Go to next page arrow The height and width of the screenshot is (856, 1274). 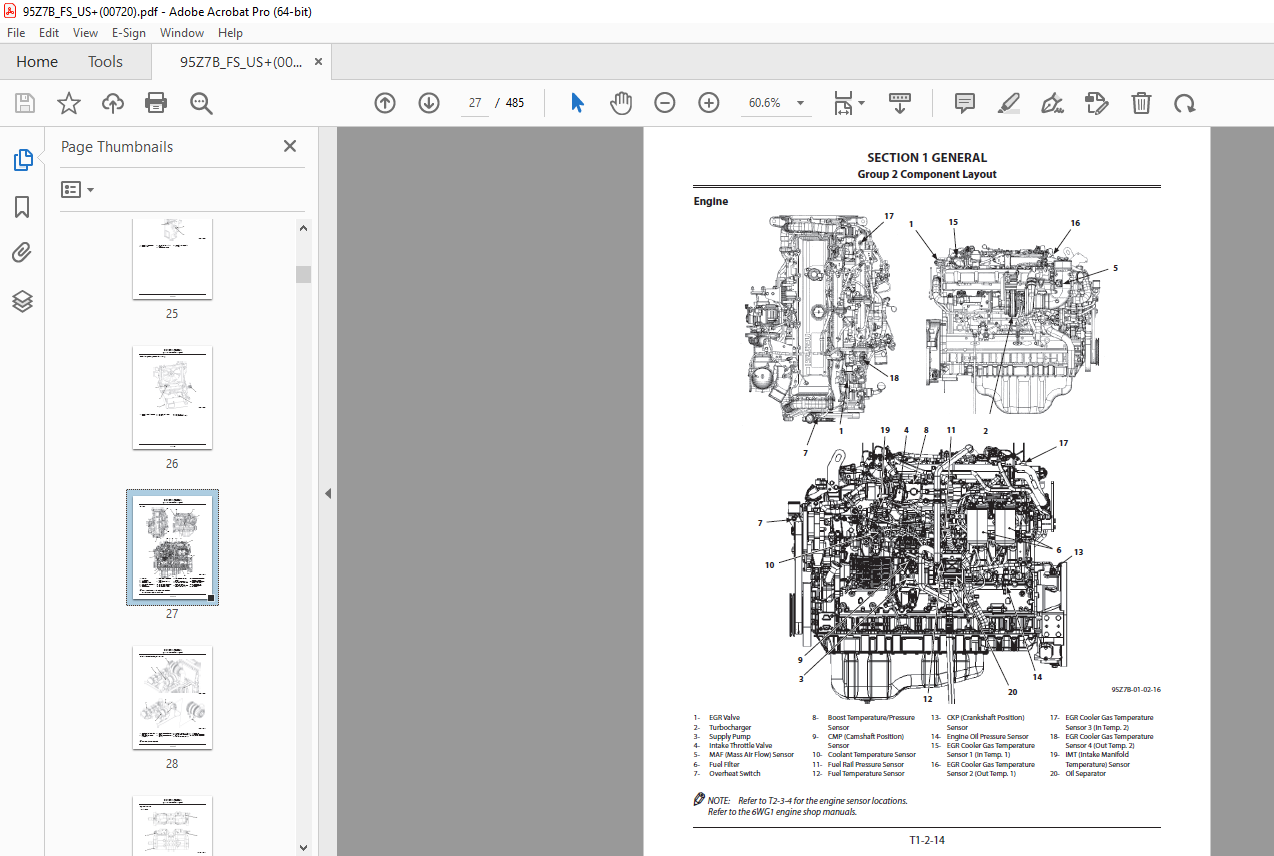tap(429, 103)
